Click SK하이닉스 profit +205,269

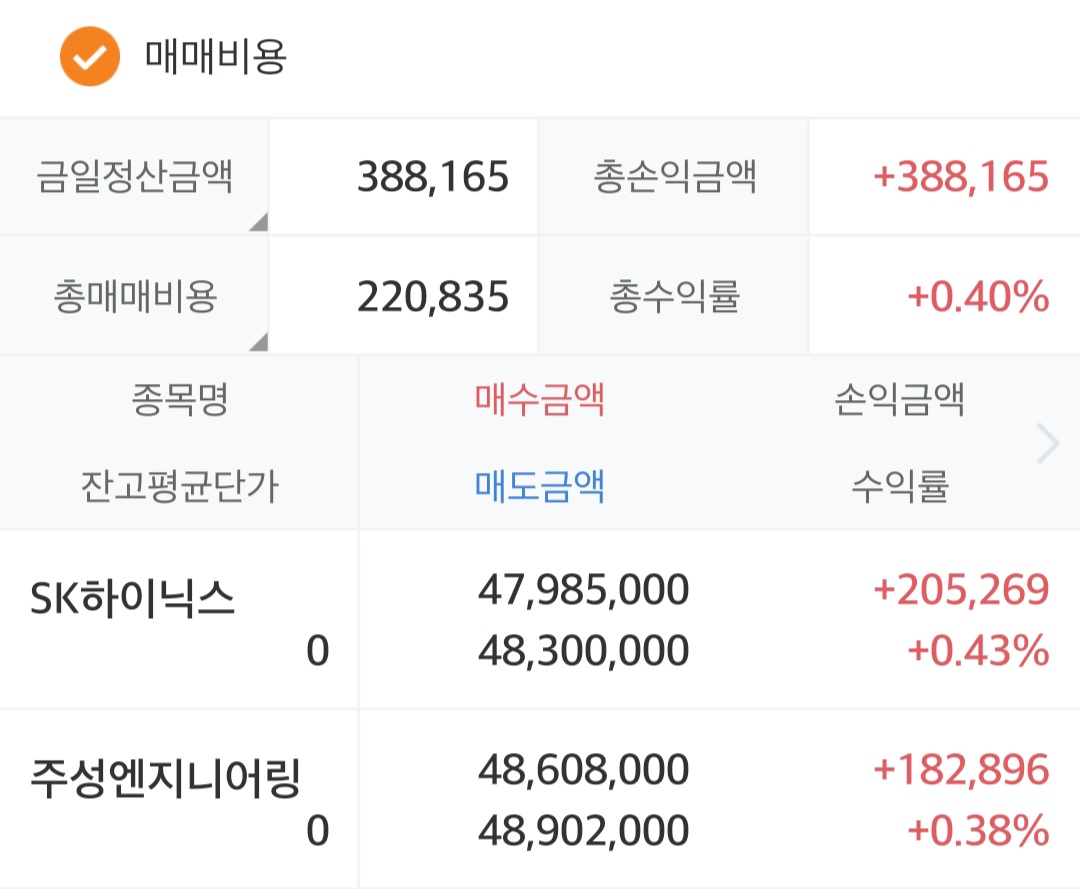[x=961, y=589]
